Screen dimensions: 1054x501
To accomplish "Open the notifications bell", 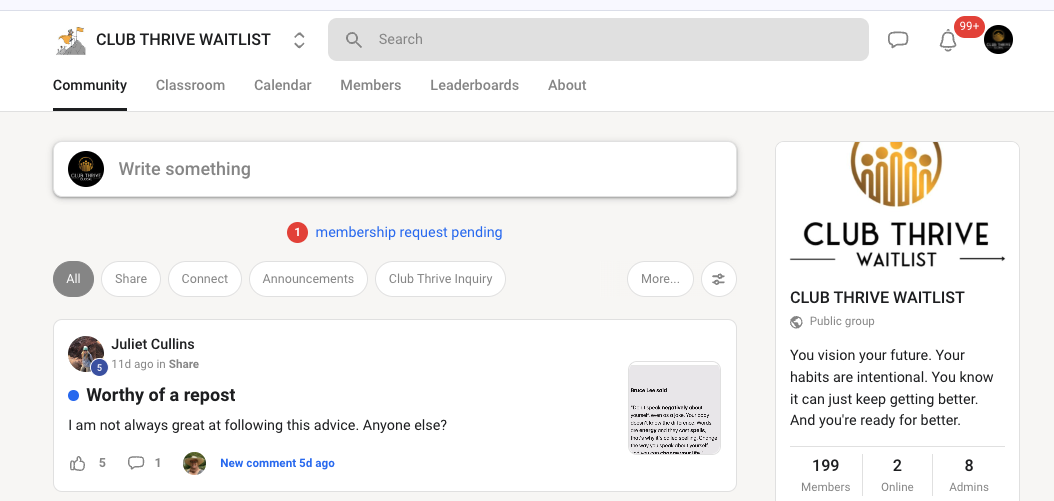I will 947,41.
